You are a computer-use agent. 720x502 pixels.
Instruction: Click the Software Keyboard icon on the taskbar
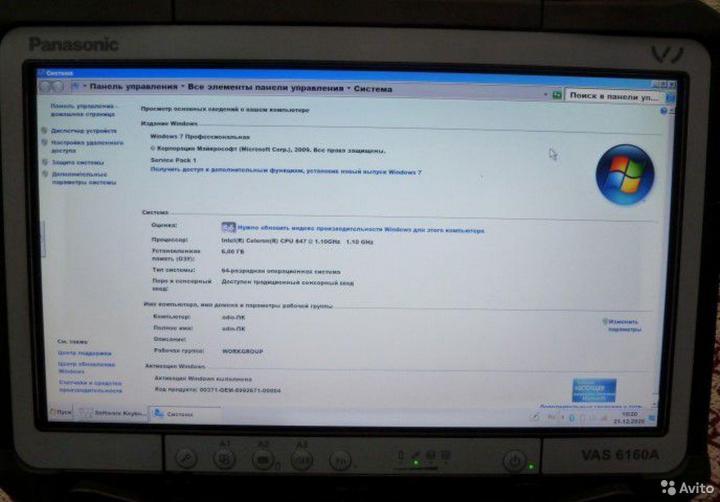tap(85, 412)
